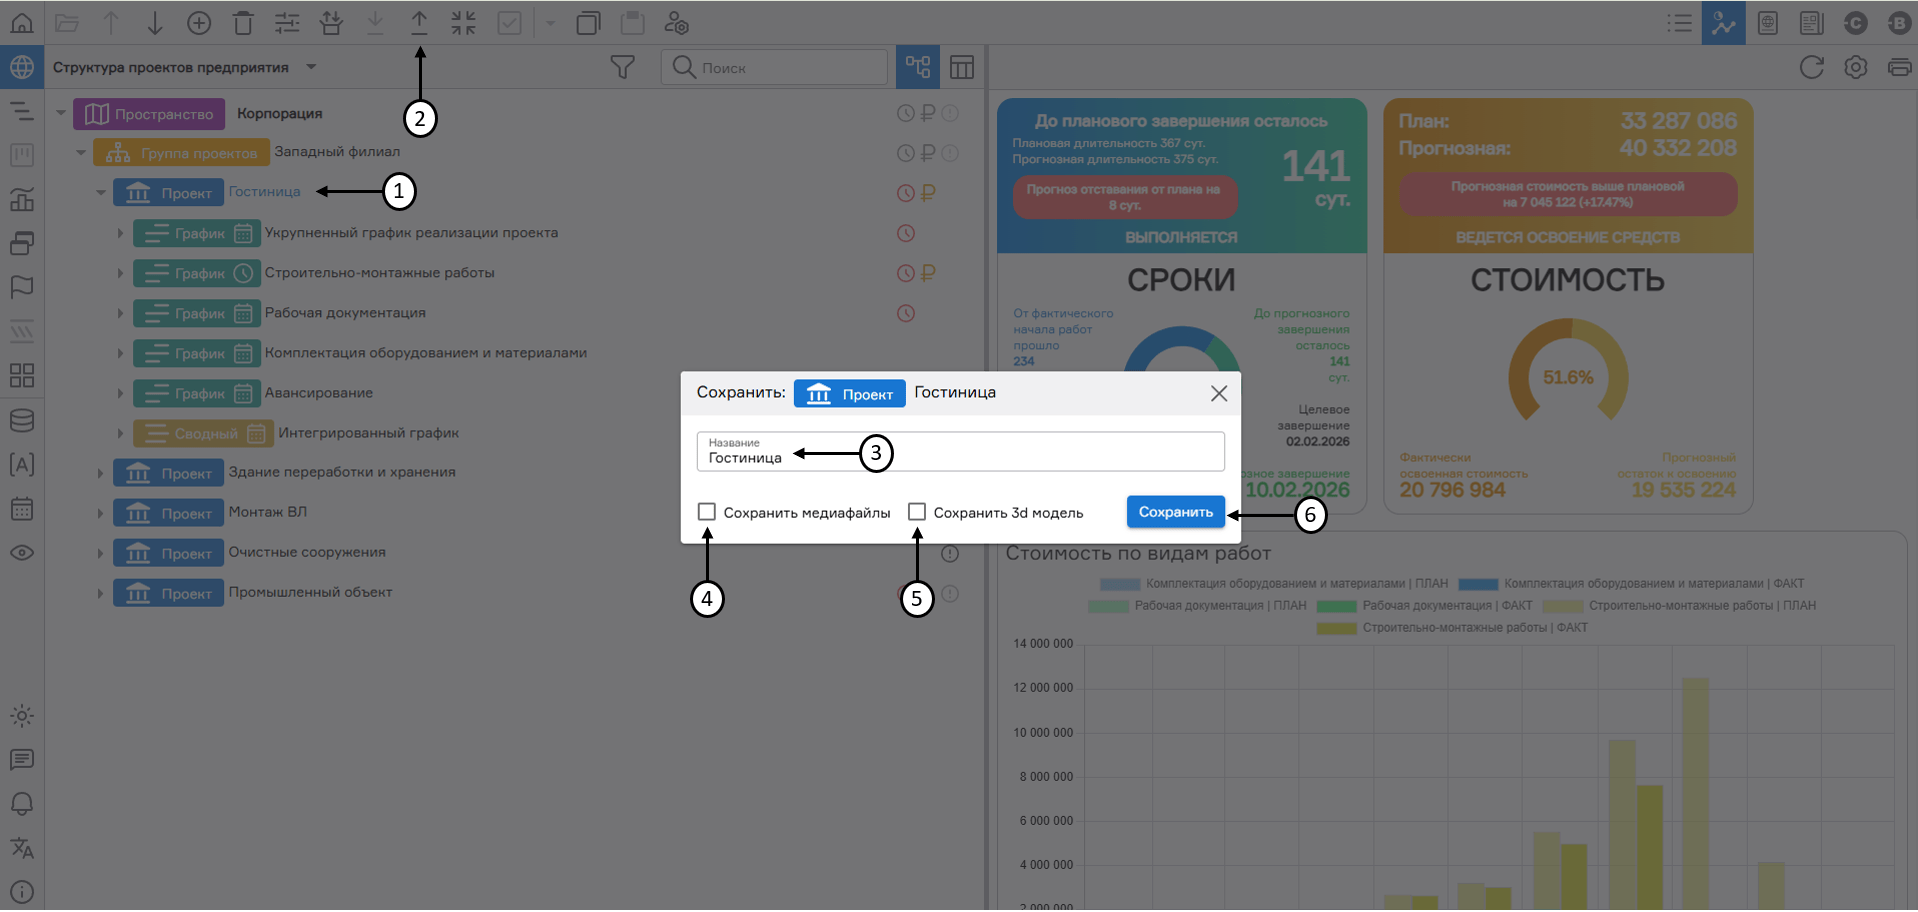The height and width of the screenshot is (912, 1918).
Task: Click the collapse-all arrows icon in toolbar
Action: (464, 22)
